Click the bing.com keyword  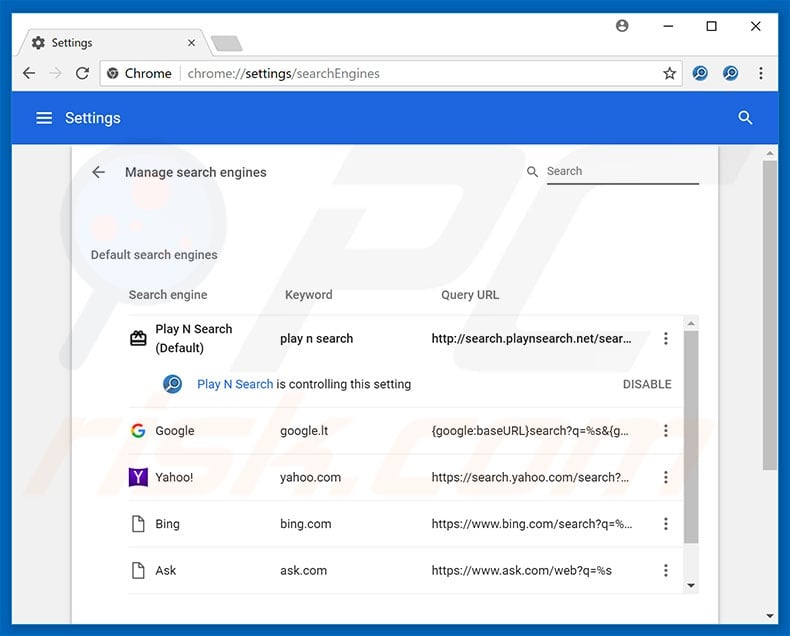306,524
